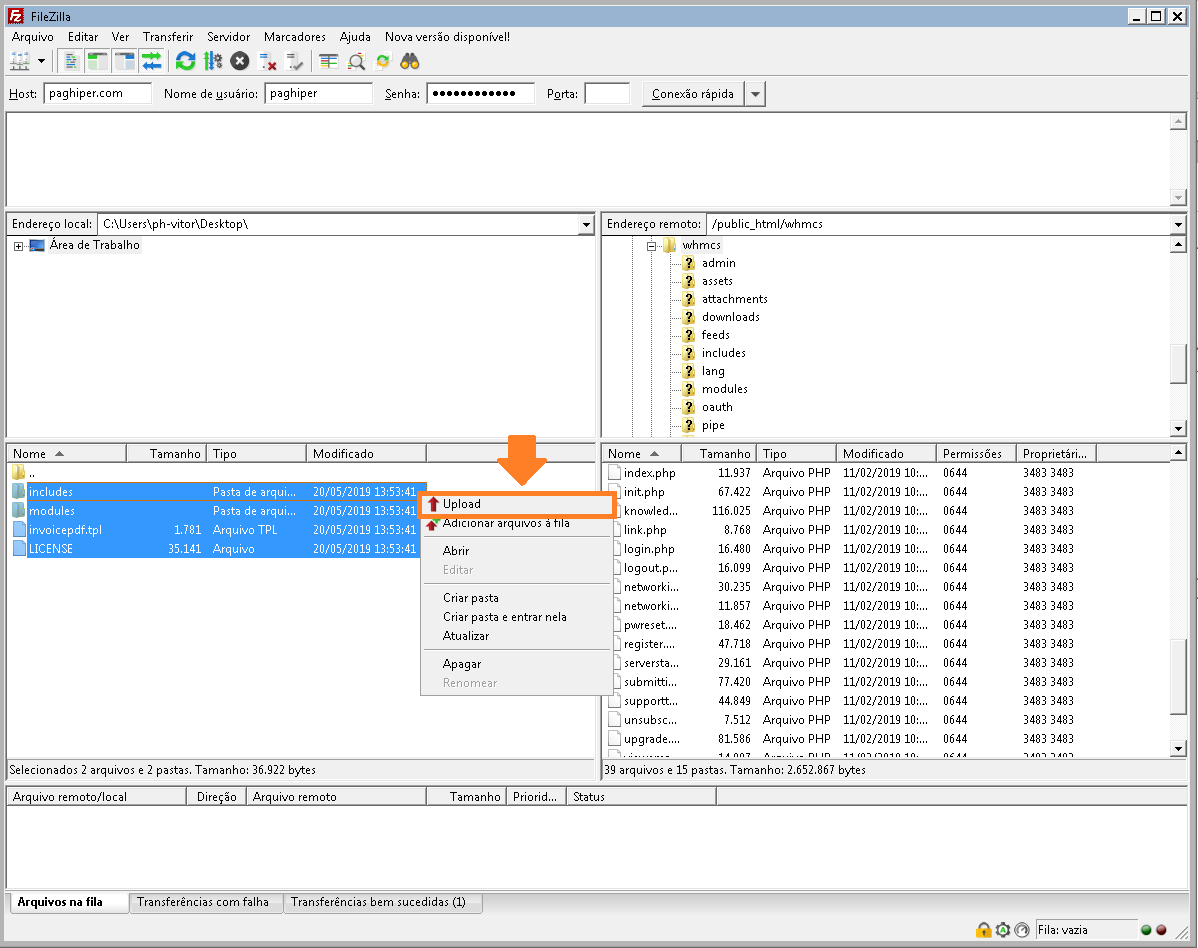
Task: Click the disconnect from server icon
Action: click(x=267, y=61)
